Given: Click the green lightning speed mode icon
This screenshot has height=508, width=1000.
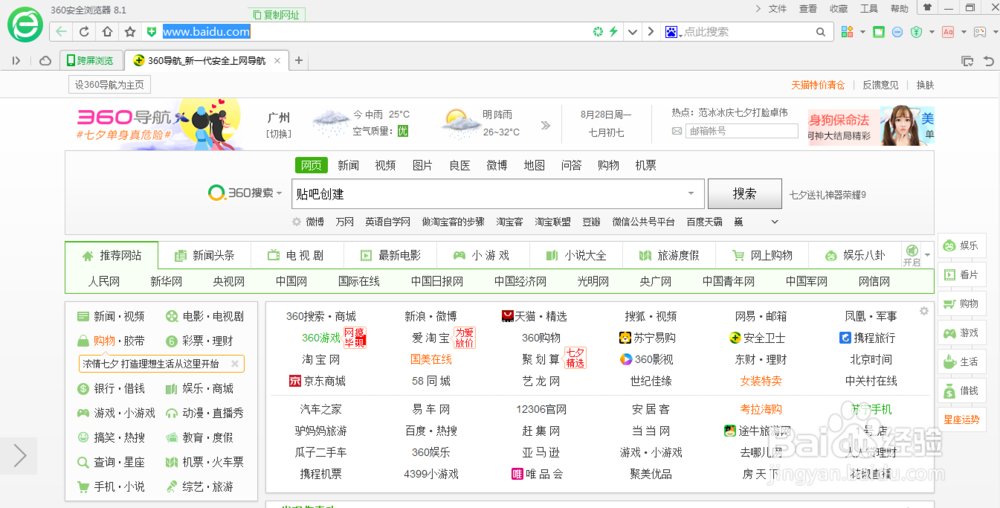Looking at the screenshot, I should pyautogui.click(x=614, y=31).
